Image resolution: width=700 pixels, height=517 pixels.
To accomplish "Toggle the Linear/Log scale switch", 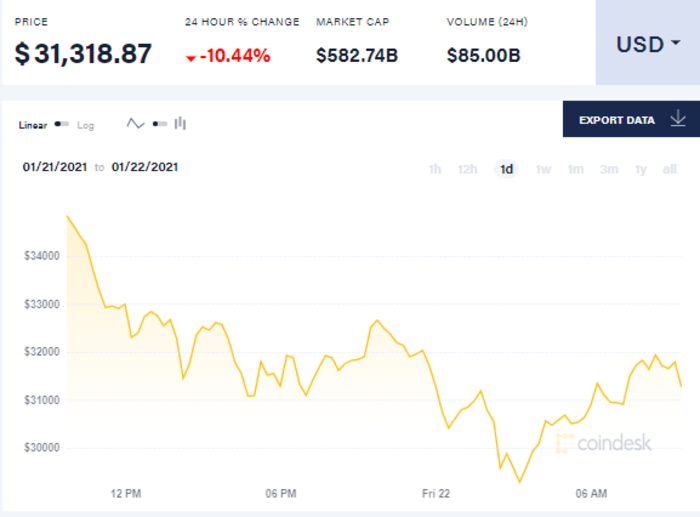I will pyautogui.click(x=62, y=125).
